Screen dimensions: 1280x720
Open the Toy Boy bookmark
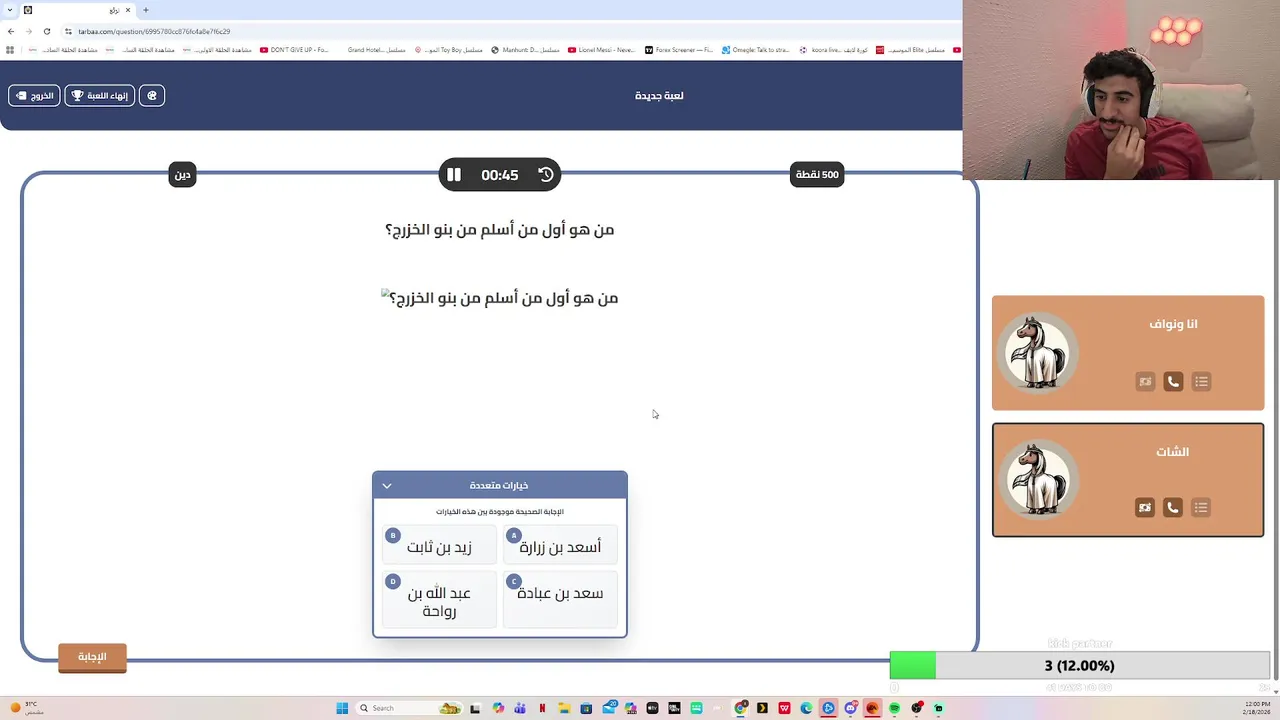point(448,49)
